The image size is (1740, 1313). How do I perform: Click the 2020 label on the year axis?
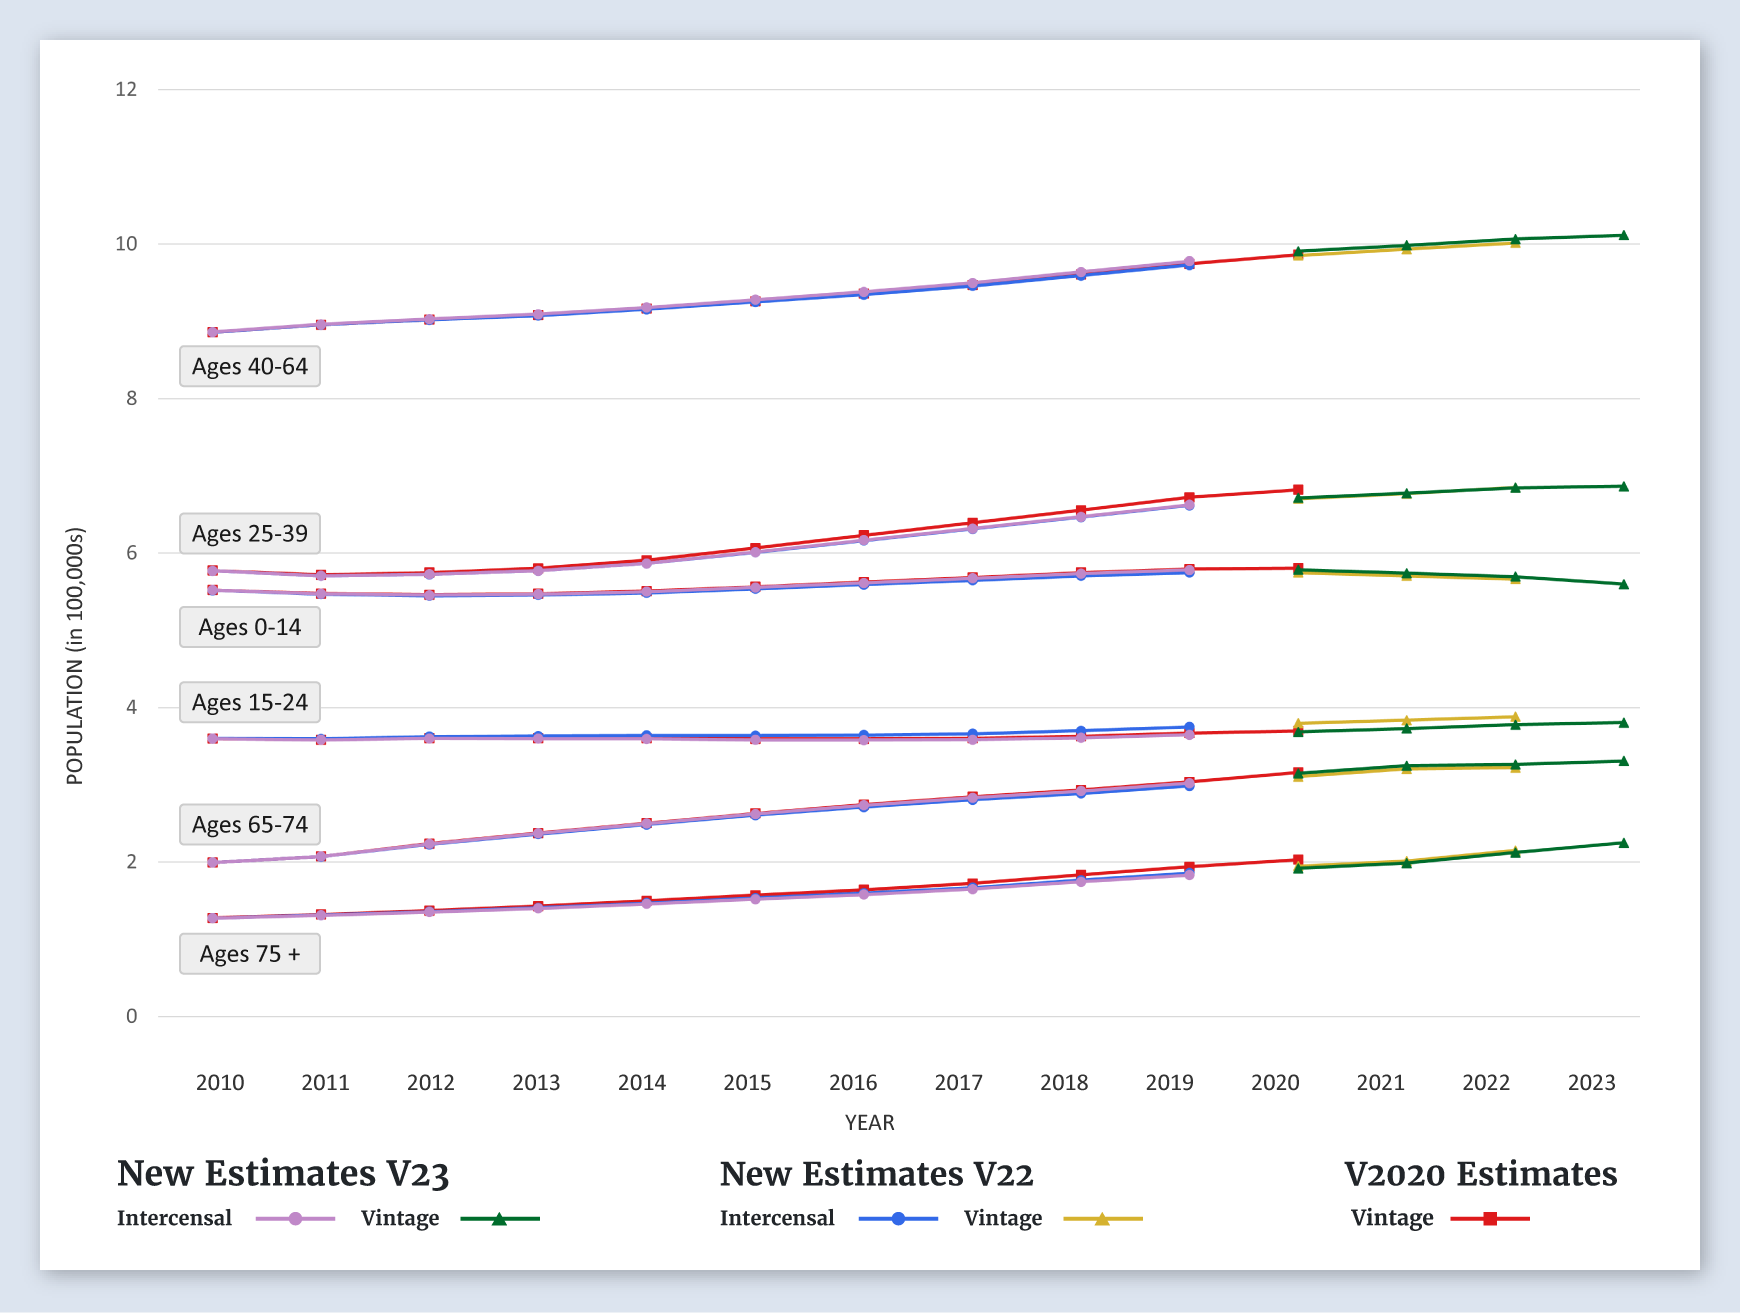click(x=1275, y=1083)
